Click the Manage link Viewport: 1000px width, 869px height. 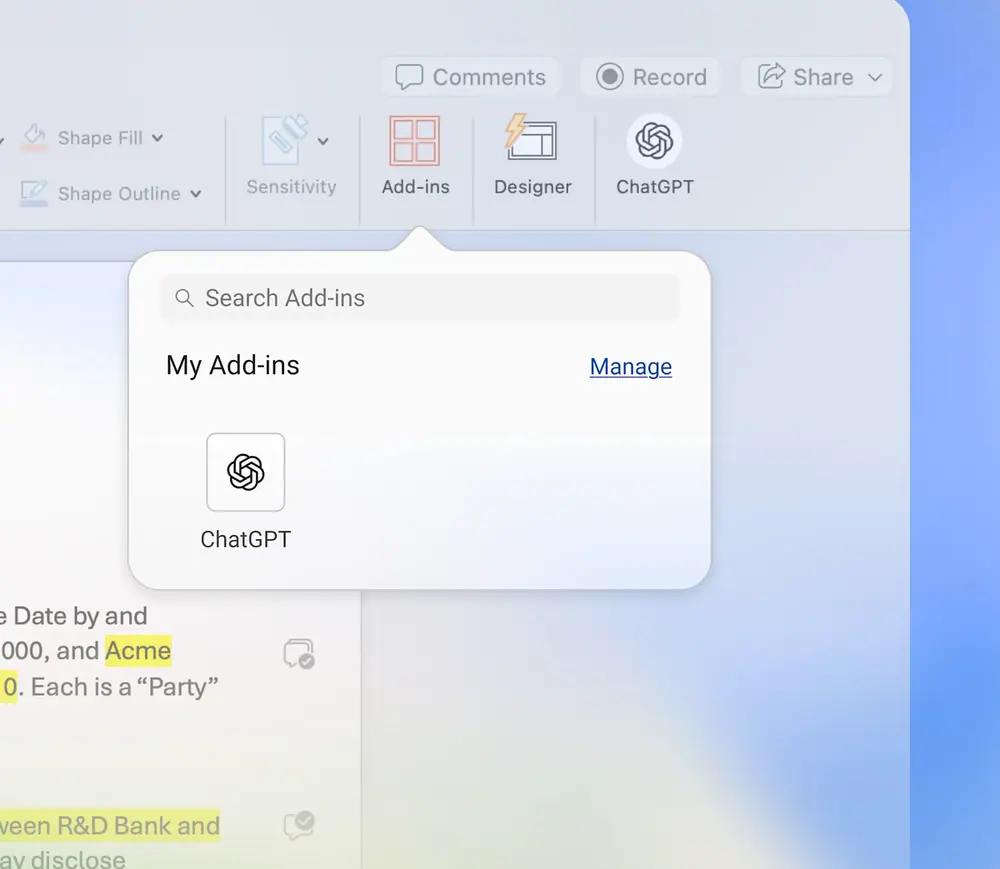pos(631,367)
